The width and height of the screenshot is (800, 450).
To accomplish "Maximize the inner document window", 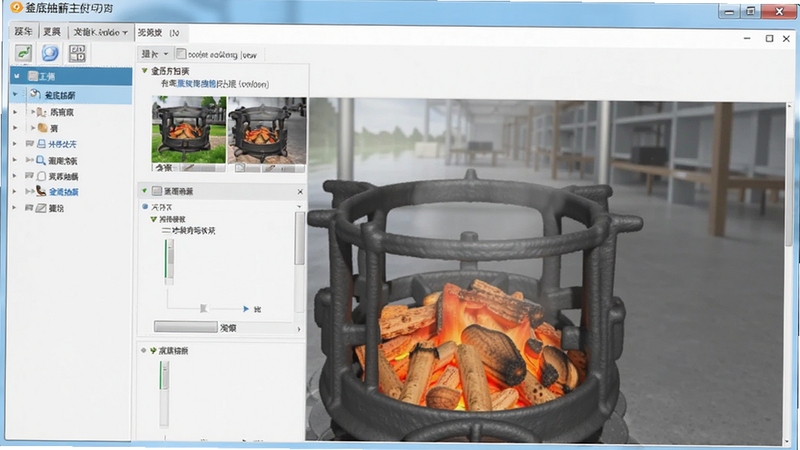I will click(769, 39).
